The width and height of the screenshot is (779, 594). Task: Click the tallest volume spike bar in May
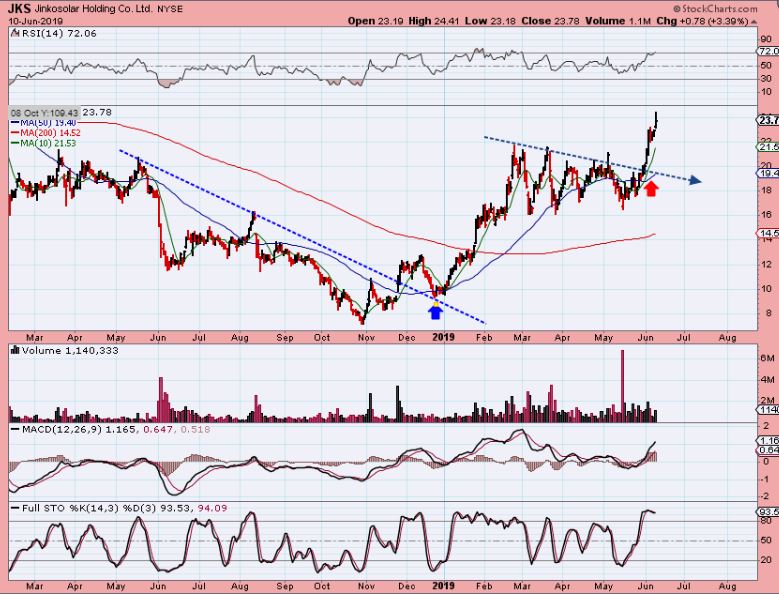(622, 386)
